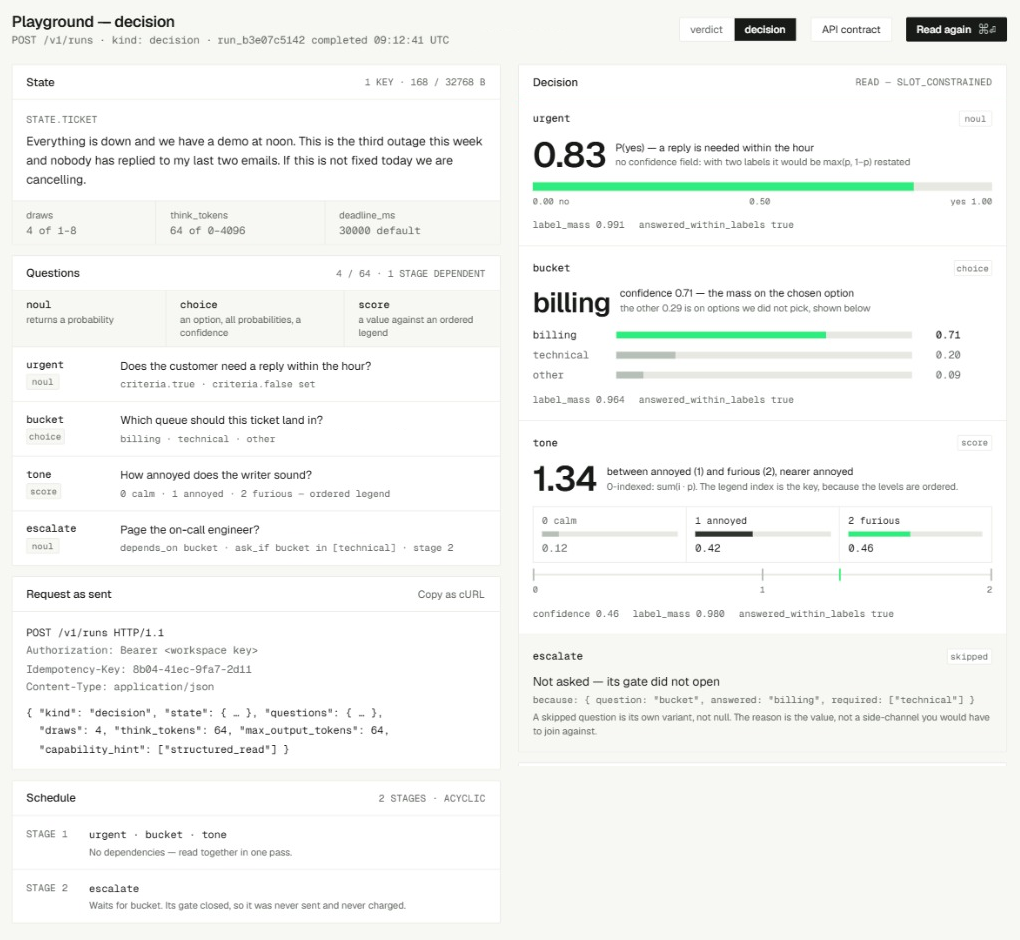Click the Read again button
The width and height of the screenshot is (1020, 940).
click(x=956, y=29)
